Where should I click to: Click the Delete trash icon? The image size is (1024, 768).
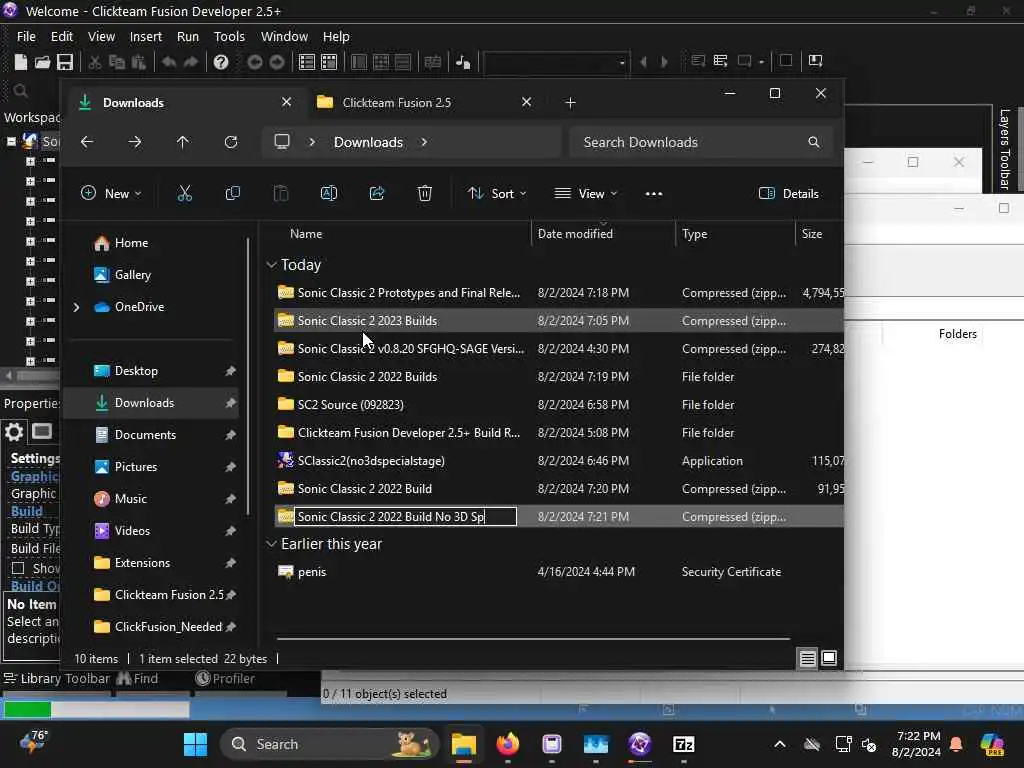pyautogui.click(x=424, y=193)
